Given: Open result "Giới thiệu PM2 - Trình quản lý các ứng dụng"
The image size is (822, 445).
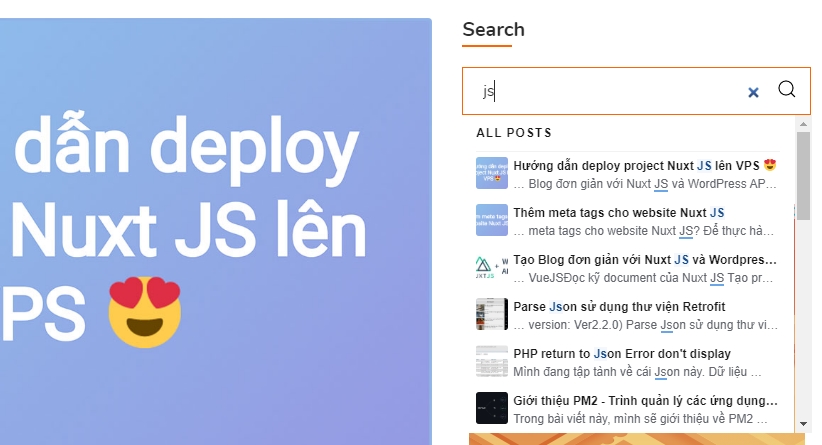Looking at the screenshot, I should [x=645, y=401].
